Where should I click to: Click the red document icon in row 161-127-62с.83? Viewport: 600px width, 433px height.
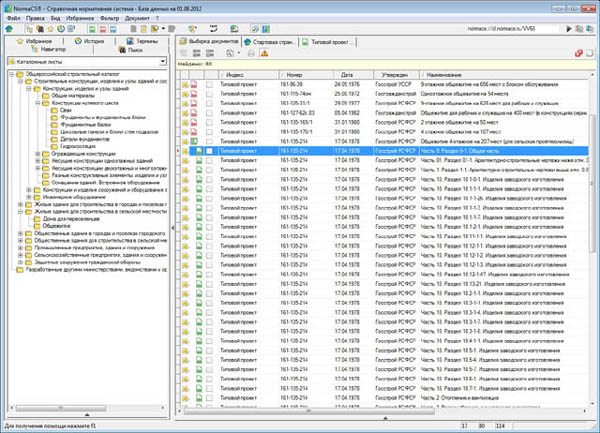click(x=194, y=113)
